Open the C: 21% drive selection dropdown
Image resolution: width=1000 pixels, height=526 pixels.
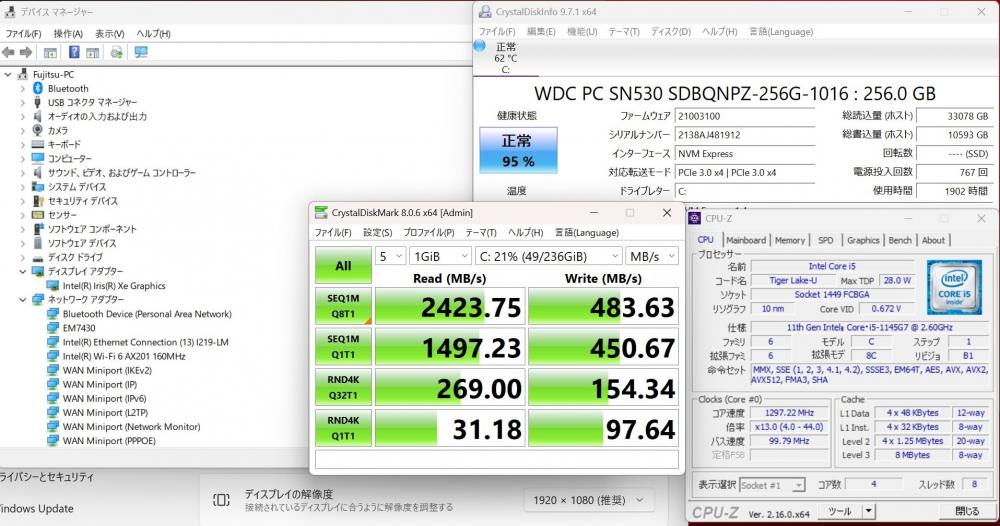548,256
